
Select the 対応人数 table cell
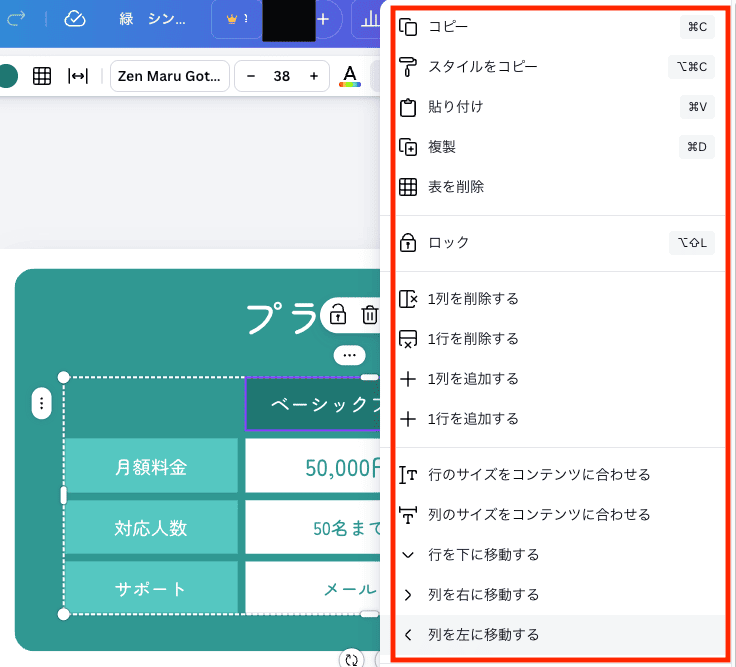pyautogui.click(x=151, y=528)
